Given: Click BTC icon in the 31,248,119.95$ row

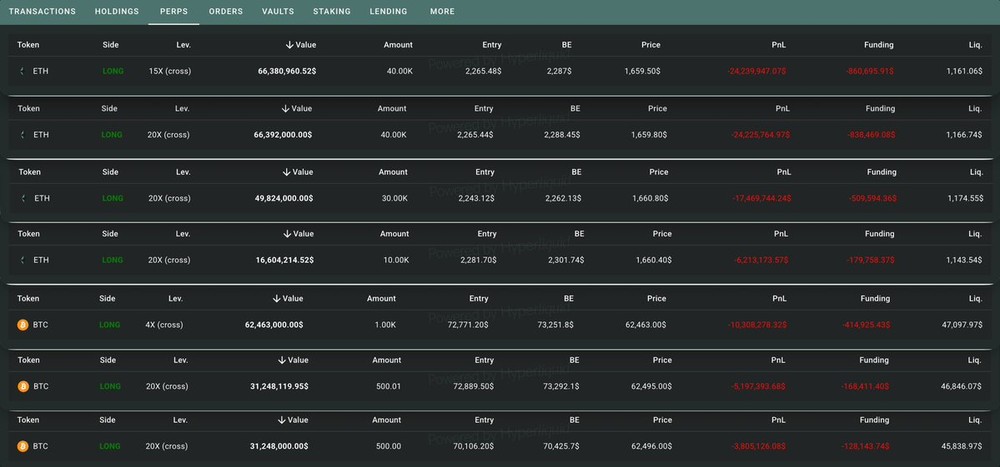Looking at the screenshot, I should [x=24, y=387].
